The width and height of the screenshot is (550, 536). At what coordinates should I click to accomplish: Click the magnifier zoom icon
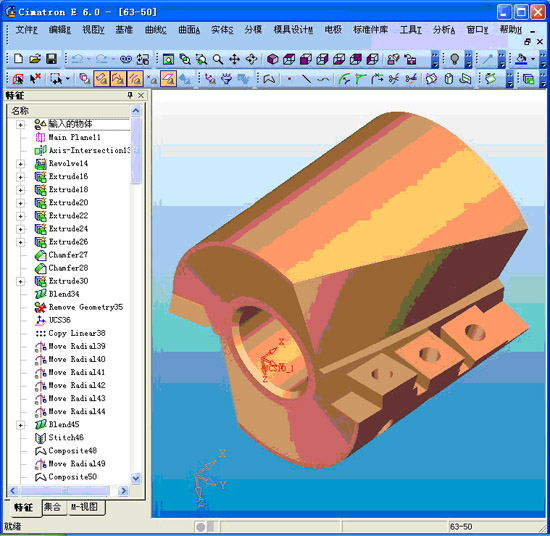[x=218, y=59]
